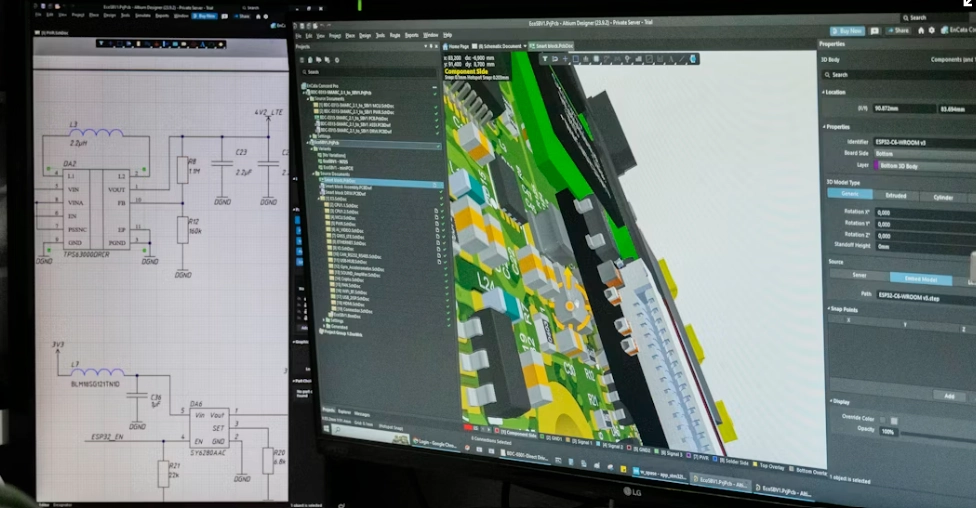Click the first icon in Projects panel toolbar
This screenshot has height=508, width=976.
point(302,60)
